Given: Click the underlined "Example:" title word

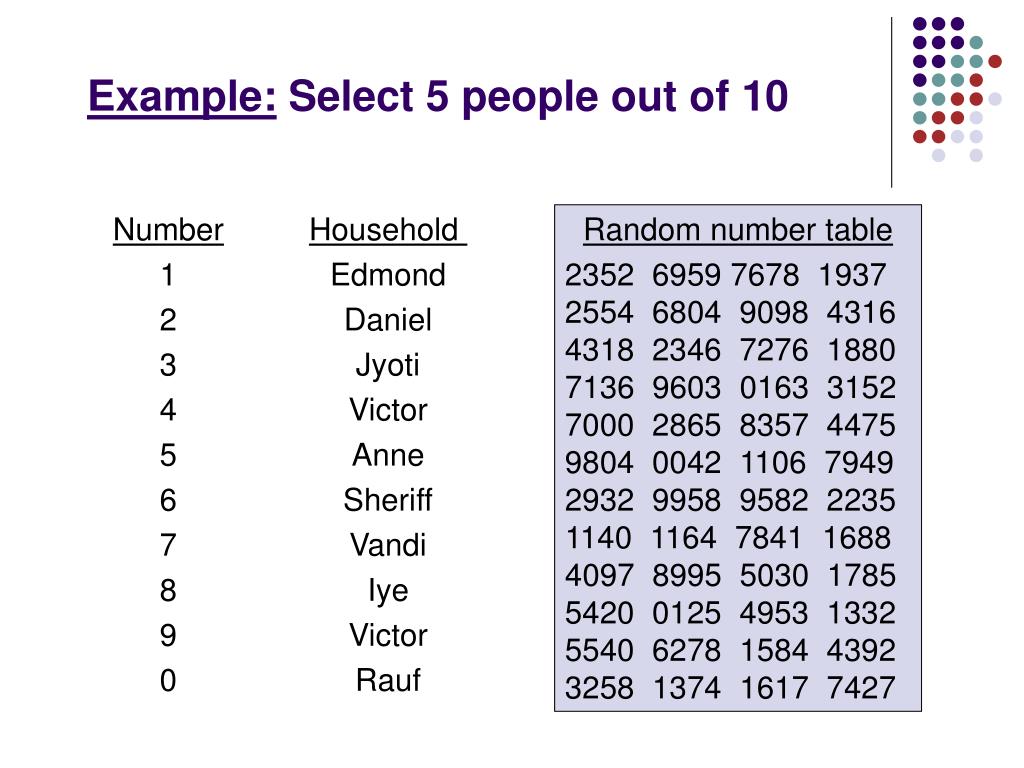Looking at the screenshot, I should [x=182, y=97].
